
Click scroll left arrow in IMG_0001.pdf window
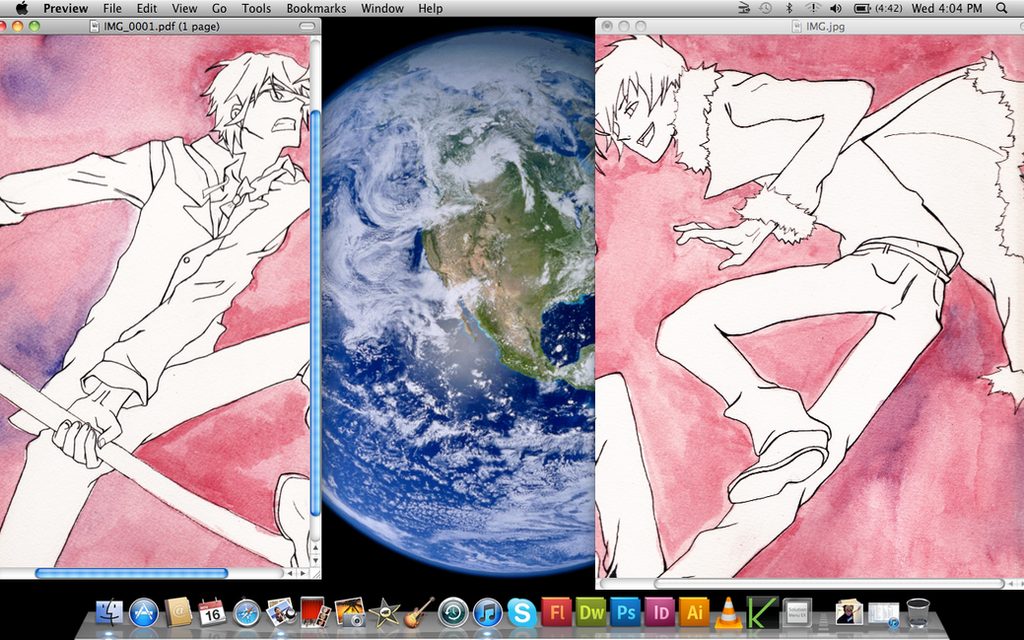[x=290, y=573]
